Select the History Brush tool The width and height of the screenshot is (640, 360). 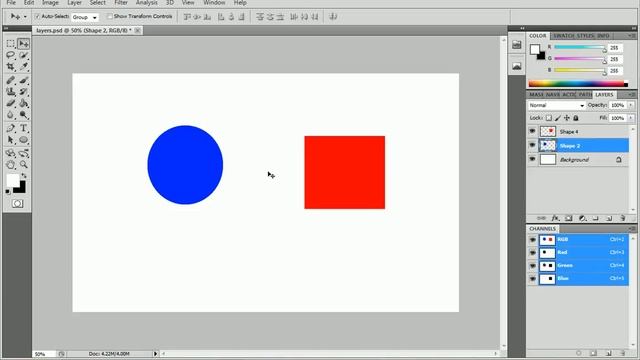click(23, 92)
